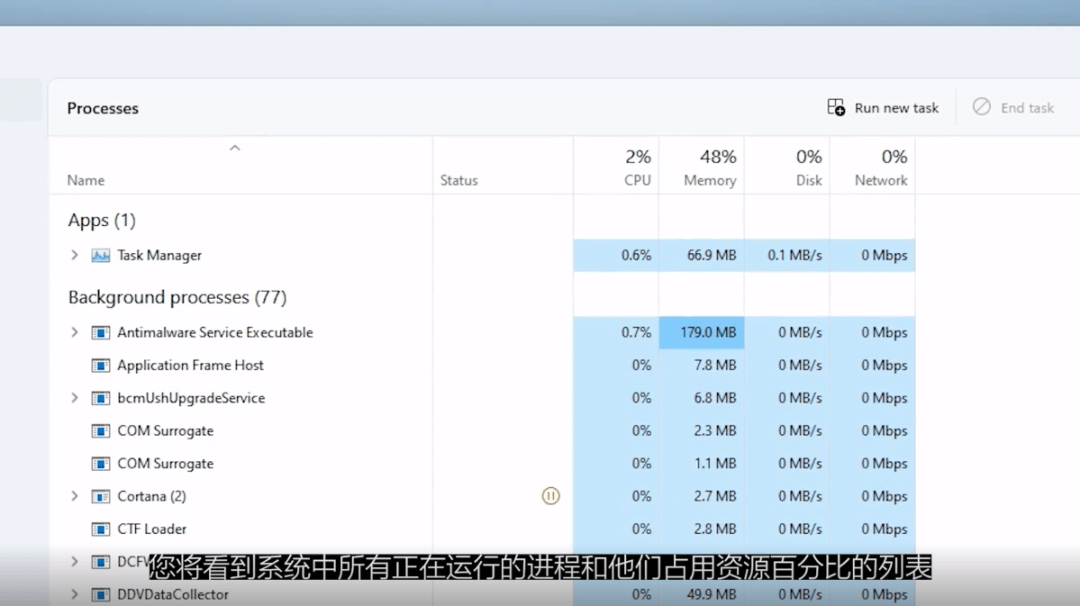Select the Task Manager app icon
Image resolution: width=1080 pixels, height=606 pixels.
(x=101, y=255)
